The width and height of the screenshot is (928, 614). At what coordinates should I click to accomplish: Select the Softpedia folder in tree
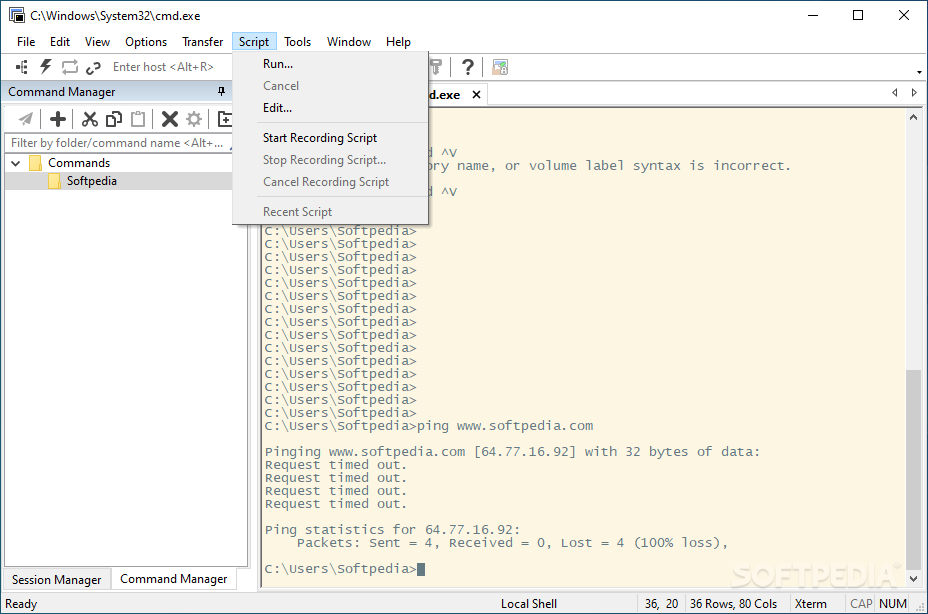91,181
